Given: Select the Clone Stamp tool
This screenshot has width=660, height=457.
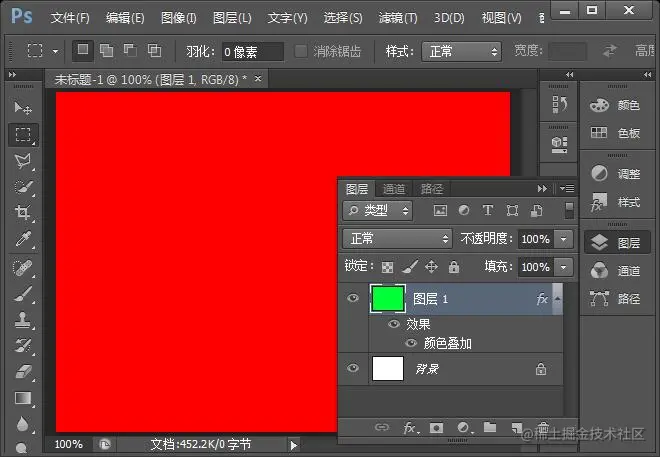Looking at the screenshot, I should pyautogui.click(x=23, y=320).
